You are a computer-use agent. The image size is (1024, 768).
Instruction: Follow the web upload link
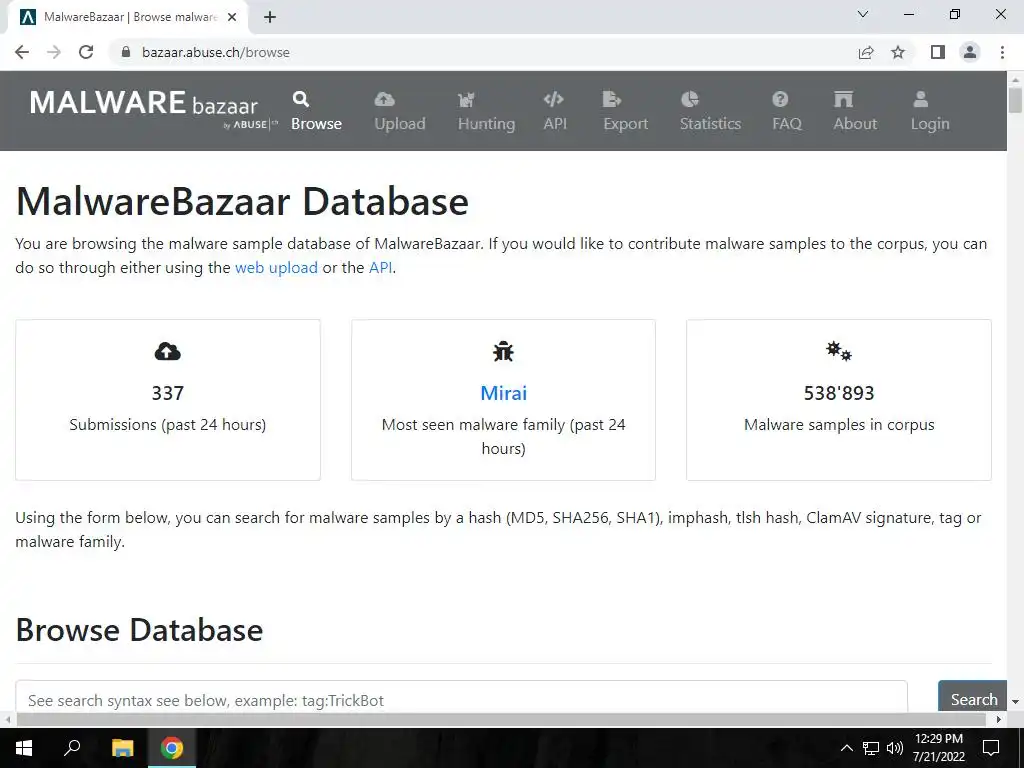pyautogui.click(x=276, y=268)
